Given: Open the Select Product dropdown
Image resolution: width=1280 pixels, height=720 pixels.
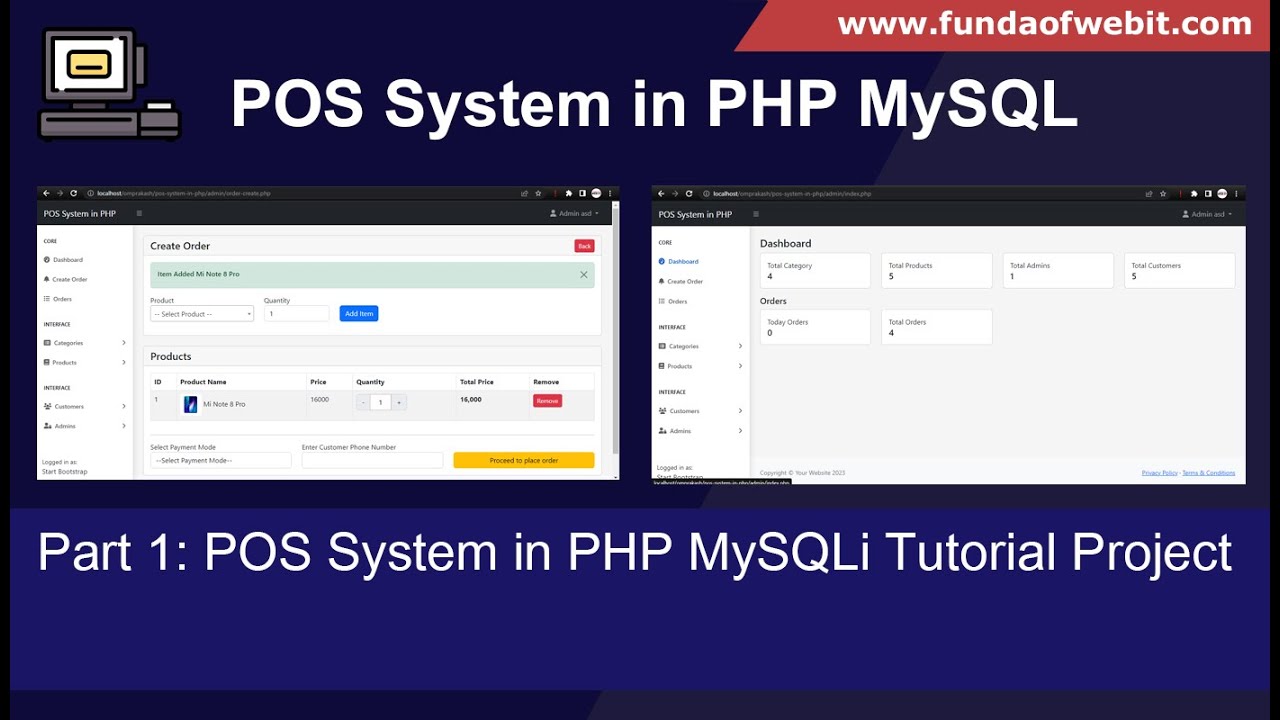Looking at the screenshot, I should pyautogui.click(x=202, y=314).
